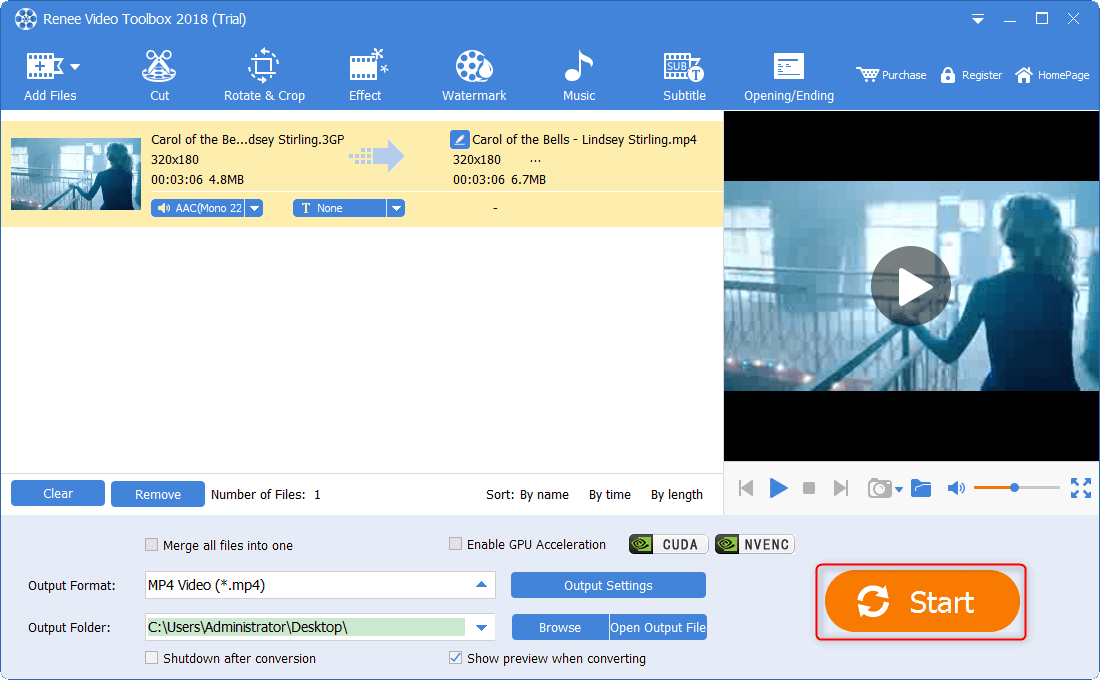The width and height of the screenshot is (1100, 680).
Task: Sort files By length
Action: [676, 494]
